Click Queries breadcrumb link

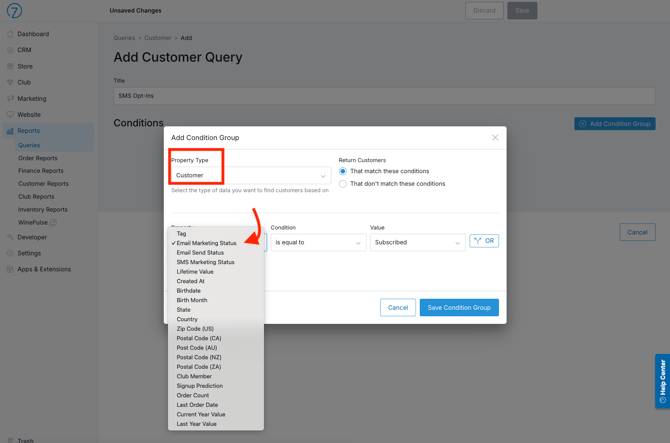point(124,38)
